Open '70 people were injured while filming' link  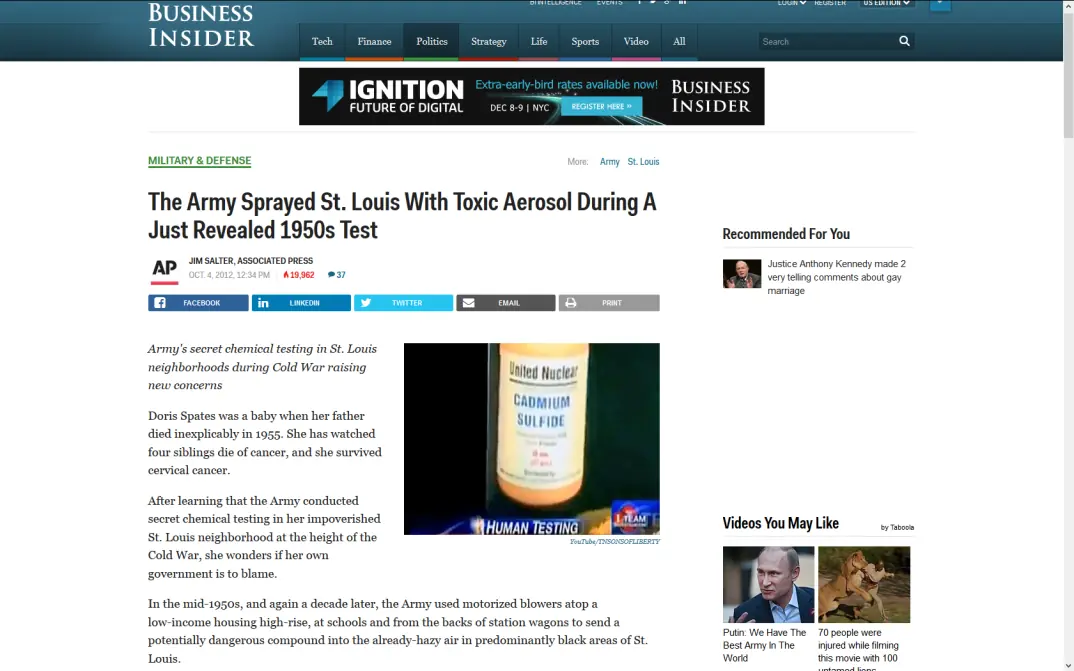(858, 649)
